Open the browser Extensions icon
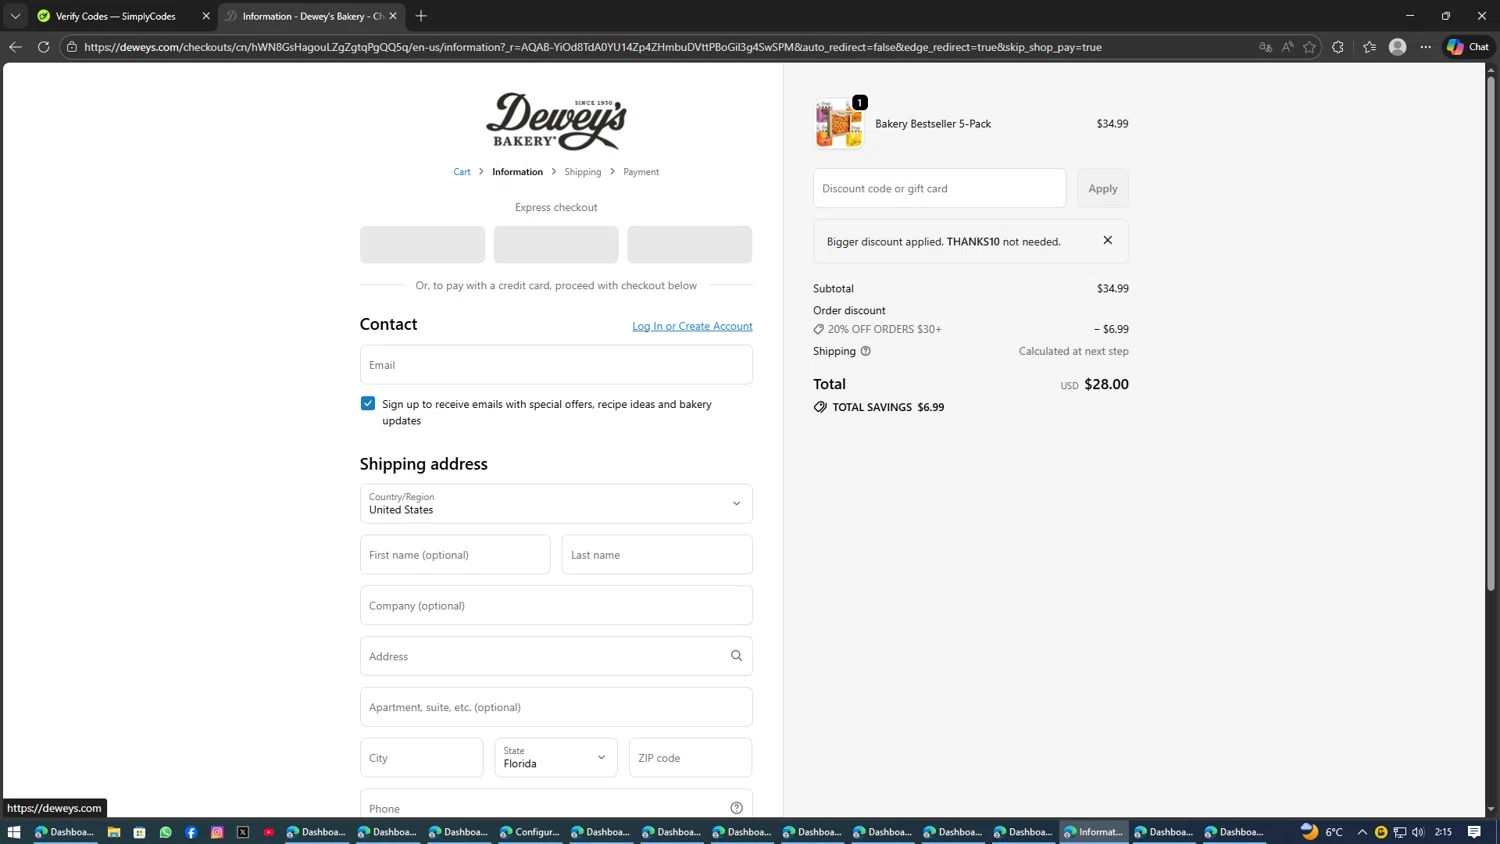1500x844 pixels. pyautogui.click(x=1338, y=47)
